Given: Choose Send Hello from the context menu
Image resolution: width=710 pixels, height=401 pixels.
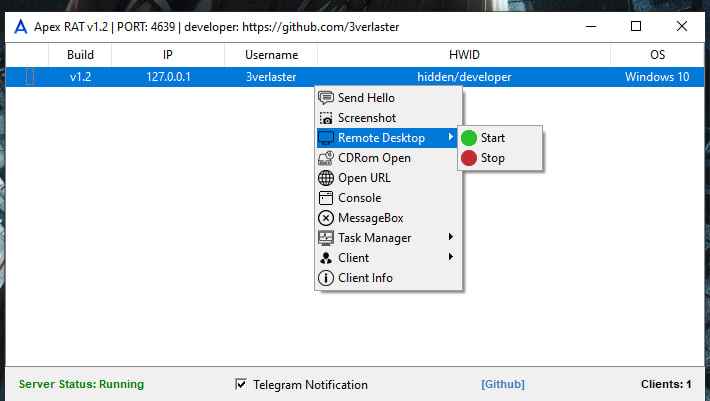Looking at the screenshot, I should pos(389,98).
